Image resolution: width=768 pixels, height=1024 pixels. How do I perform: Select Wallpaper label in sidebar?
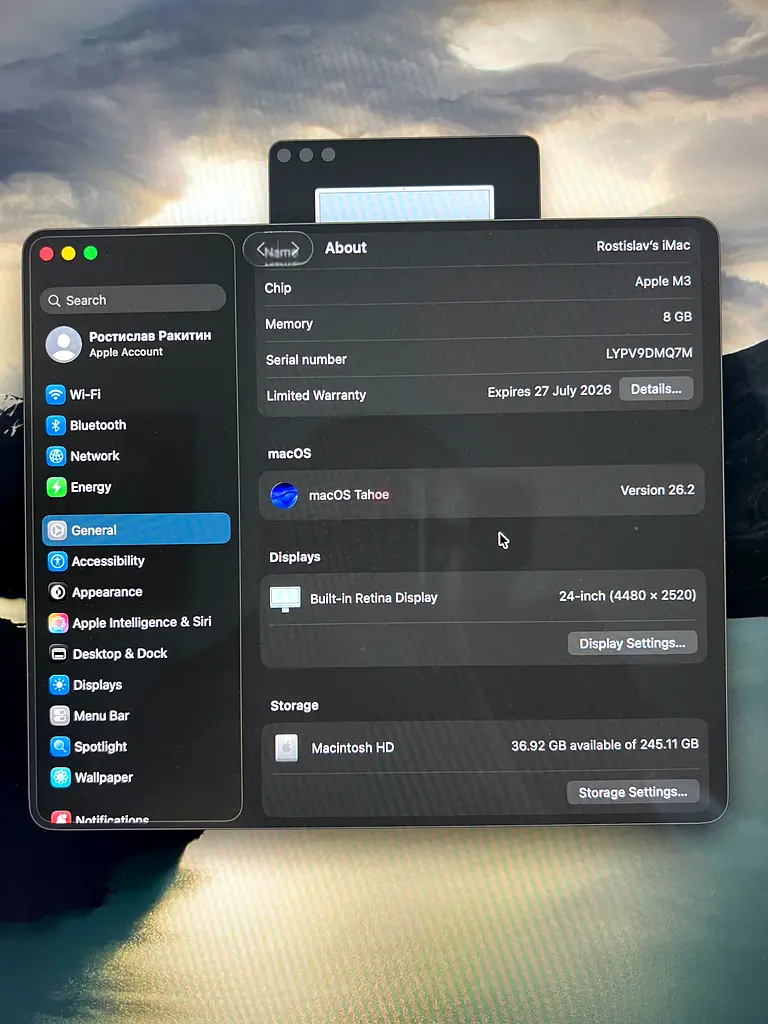(104, 777)
